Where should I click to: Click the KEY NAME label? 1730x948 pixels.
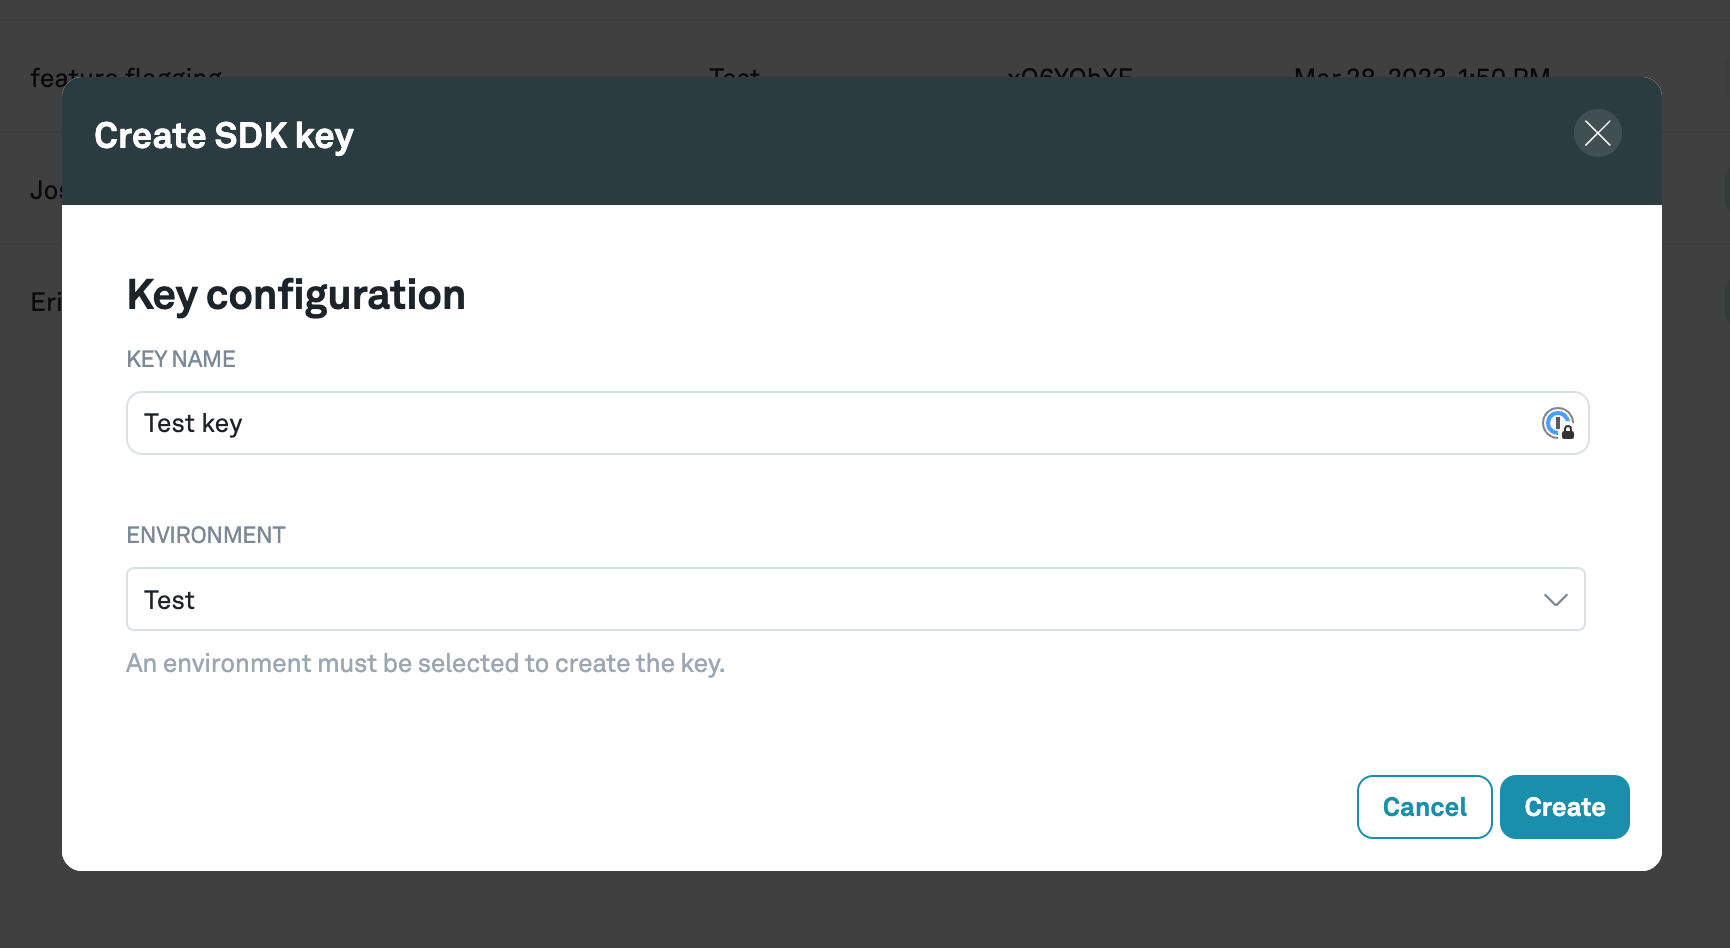[181, 359]
